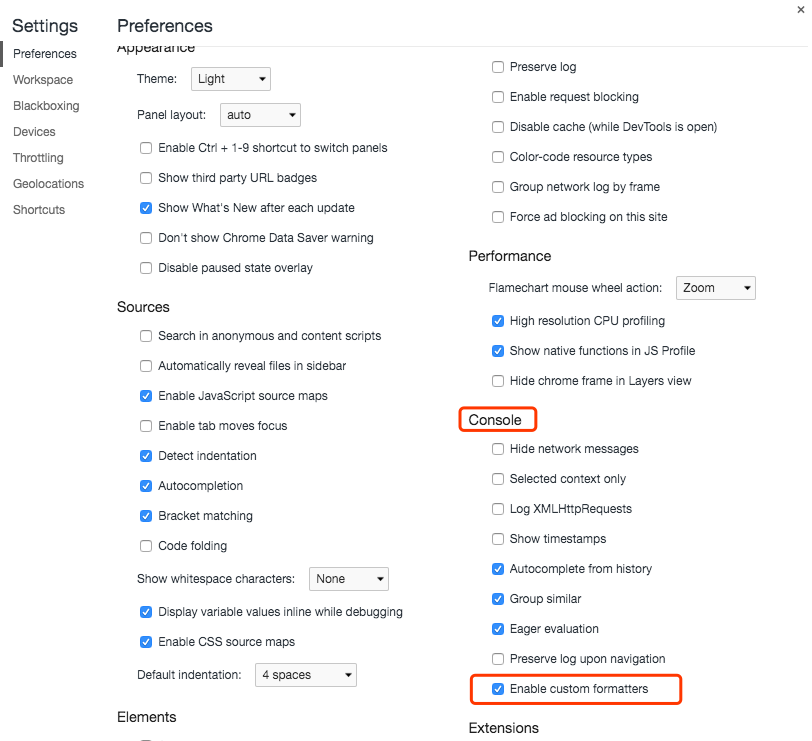The width and height of the screenshot is (812, 741).
Task: Open the Theme dropdown set to Light
Action: [x=231, y=79]
